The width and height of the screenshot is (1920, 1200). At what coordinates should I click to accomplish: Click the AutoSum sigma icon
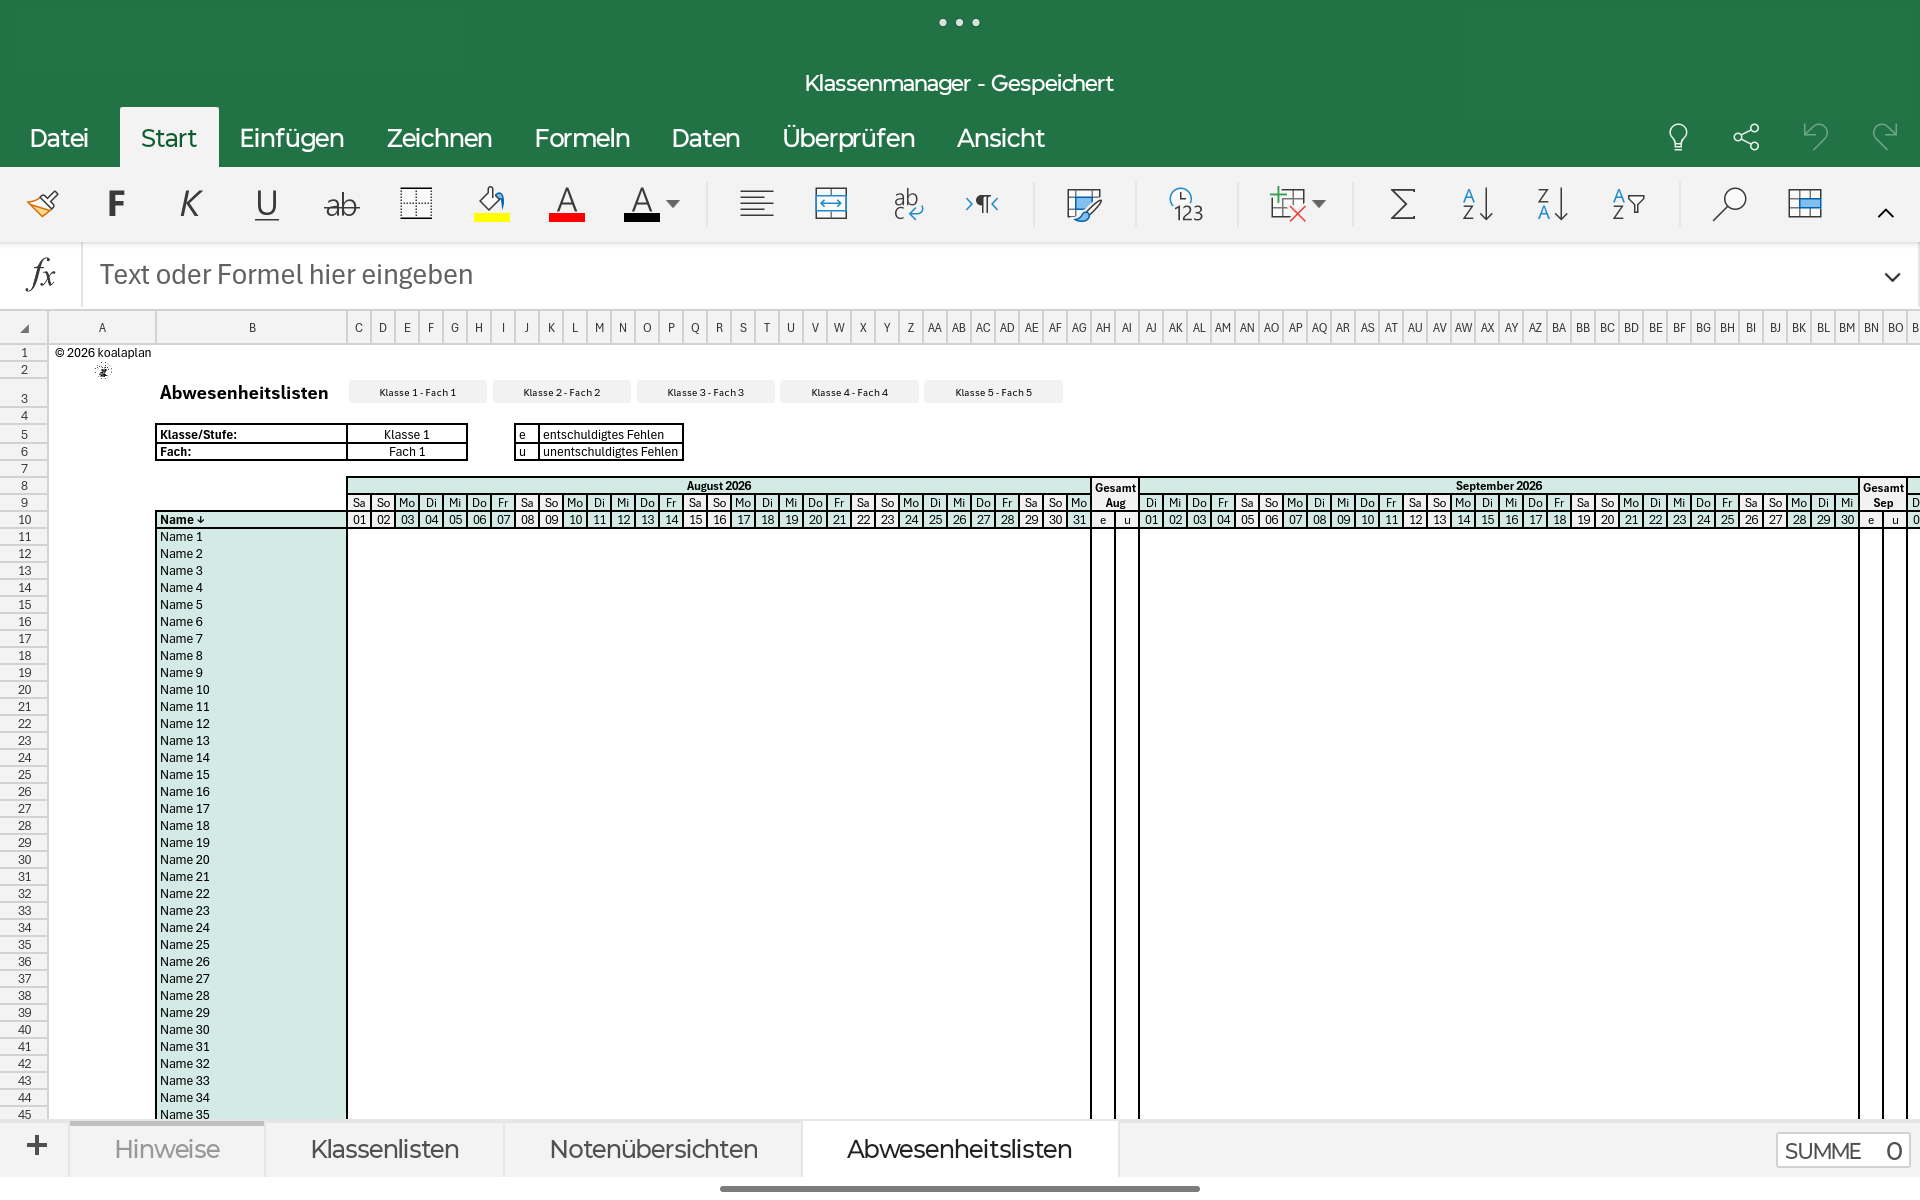click(1402, 204)
